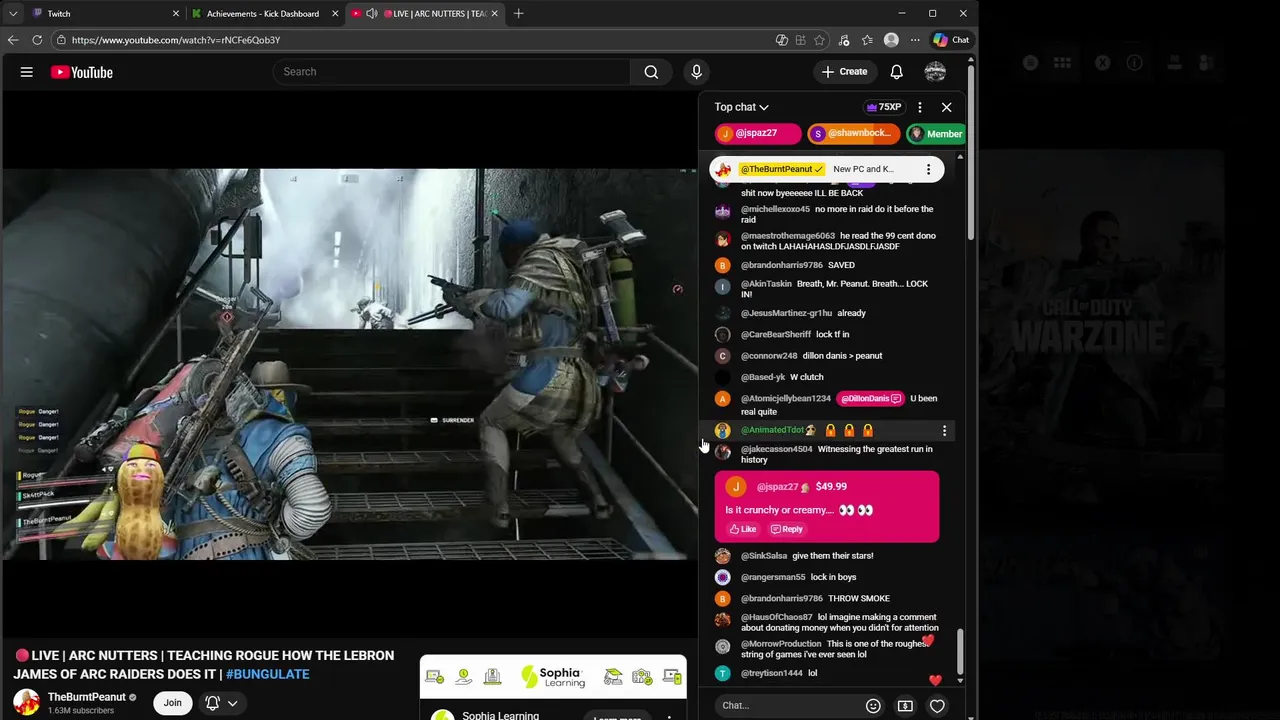Expand the Top chat dropdown
Screen dimensions: 1280x720
[x=741, y=107]
